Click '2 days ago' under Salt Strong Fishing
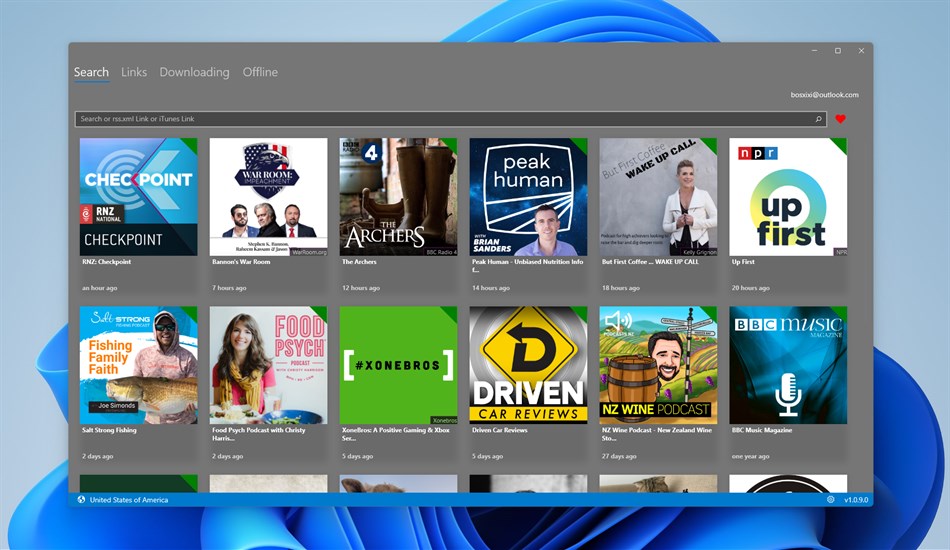The image size is (950, 550). tap(98, 456)
